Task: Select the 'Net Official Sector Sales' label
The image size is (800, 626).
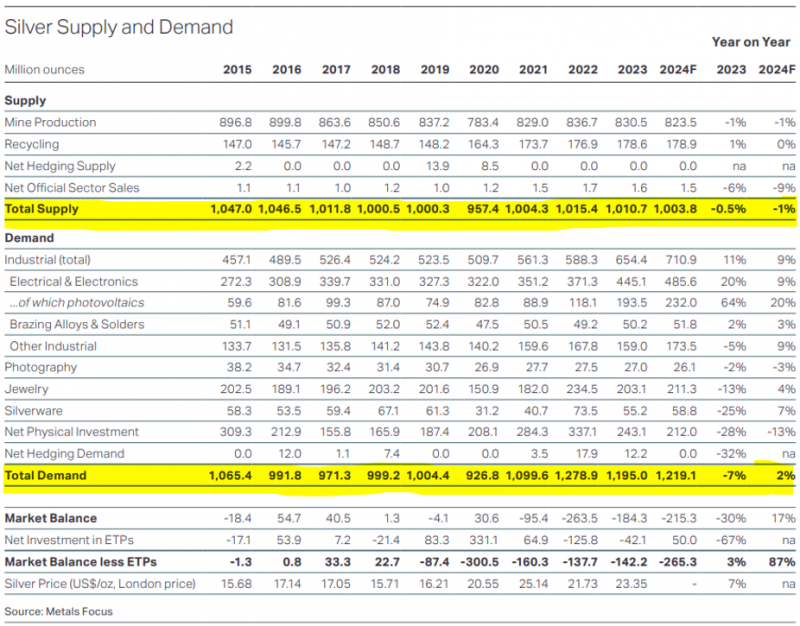Action: click(72, 188)
